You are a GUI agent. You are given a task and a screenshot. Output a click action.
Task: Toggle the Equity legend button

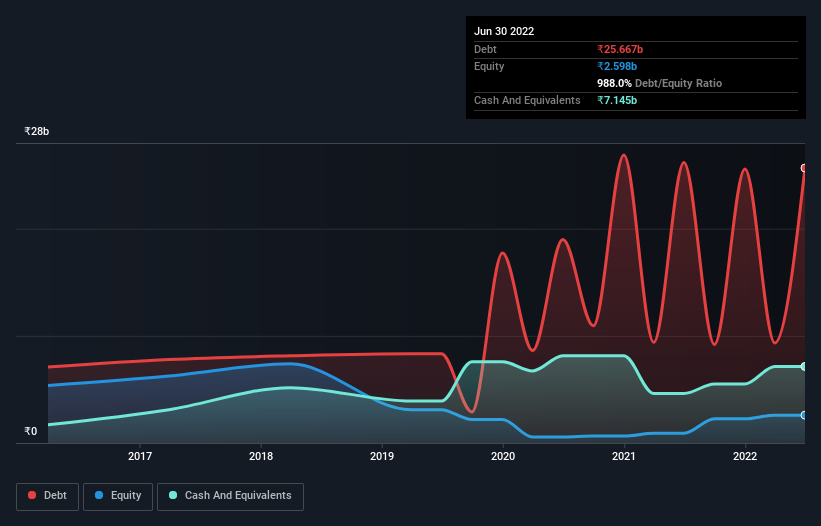coord(118,496)
